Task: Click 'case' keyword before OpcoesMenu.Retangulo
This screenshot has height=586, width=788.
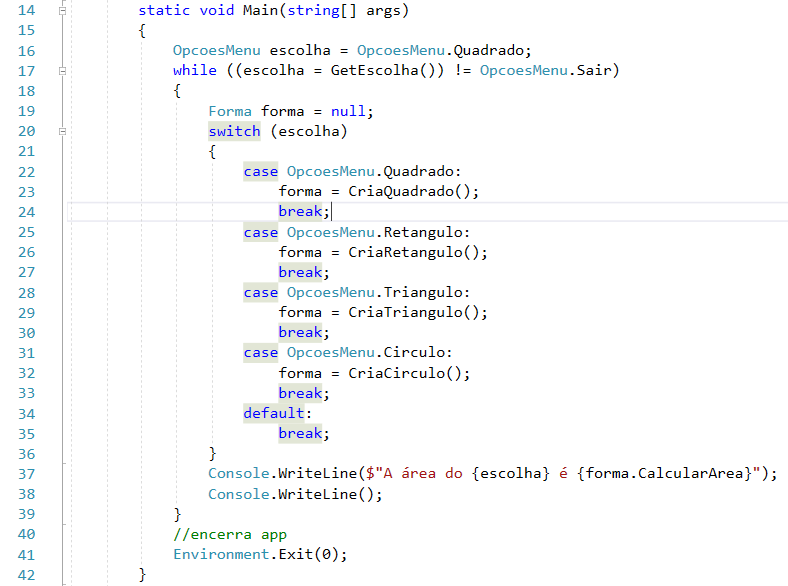Action: coord(261,233)
